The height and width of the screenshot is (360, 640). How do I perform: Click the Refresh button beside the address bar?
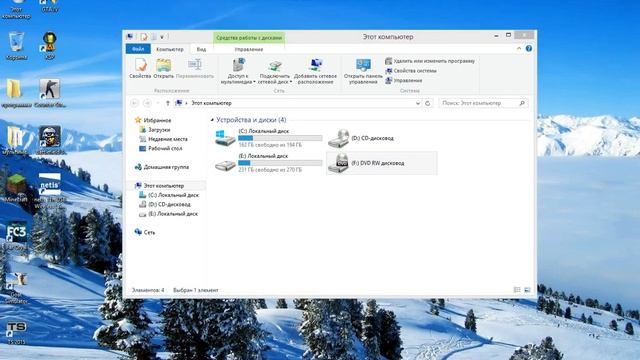(x=427, y=103)
